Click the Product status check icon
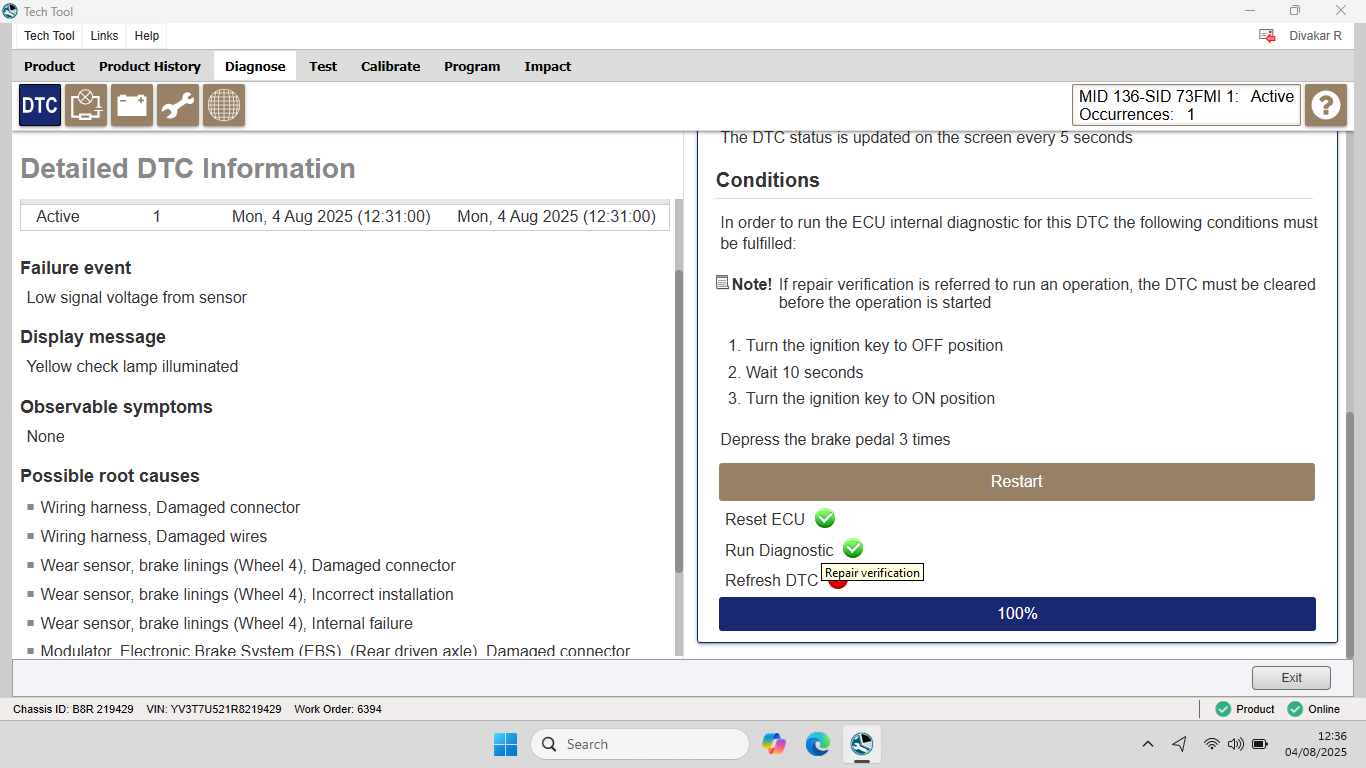Viewport: 1366px width, 768px height. (1223, 709)
